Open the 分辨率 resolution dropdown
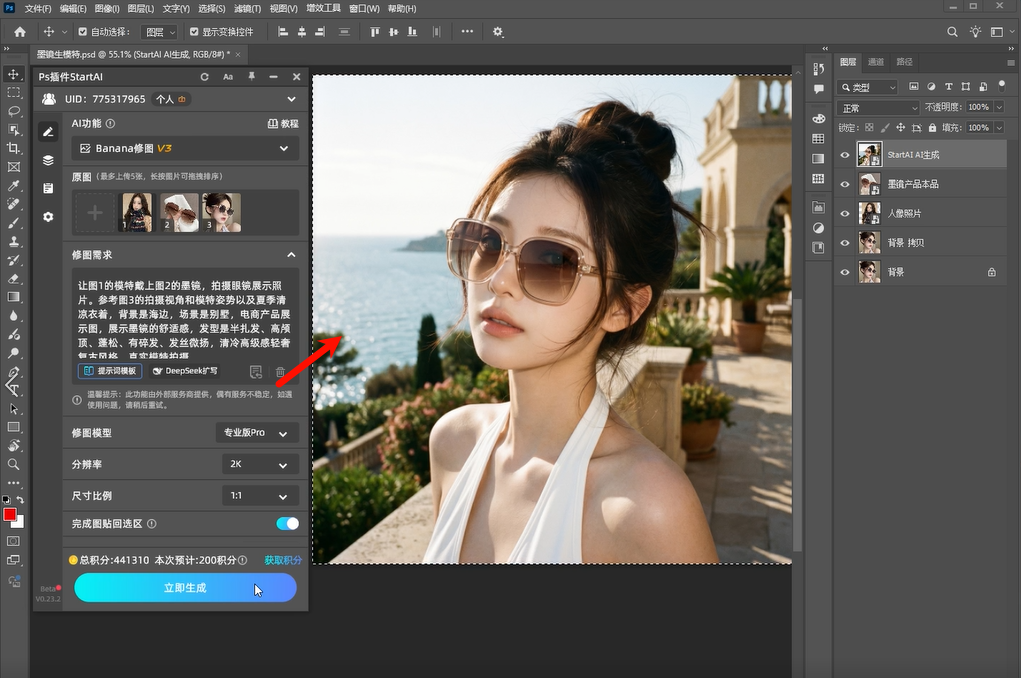The height and width of the screenshot is (678, 1021). coord(258,464)
